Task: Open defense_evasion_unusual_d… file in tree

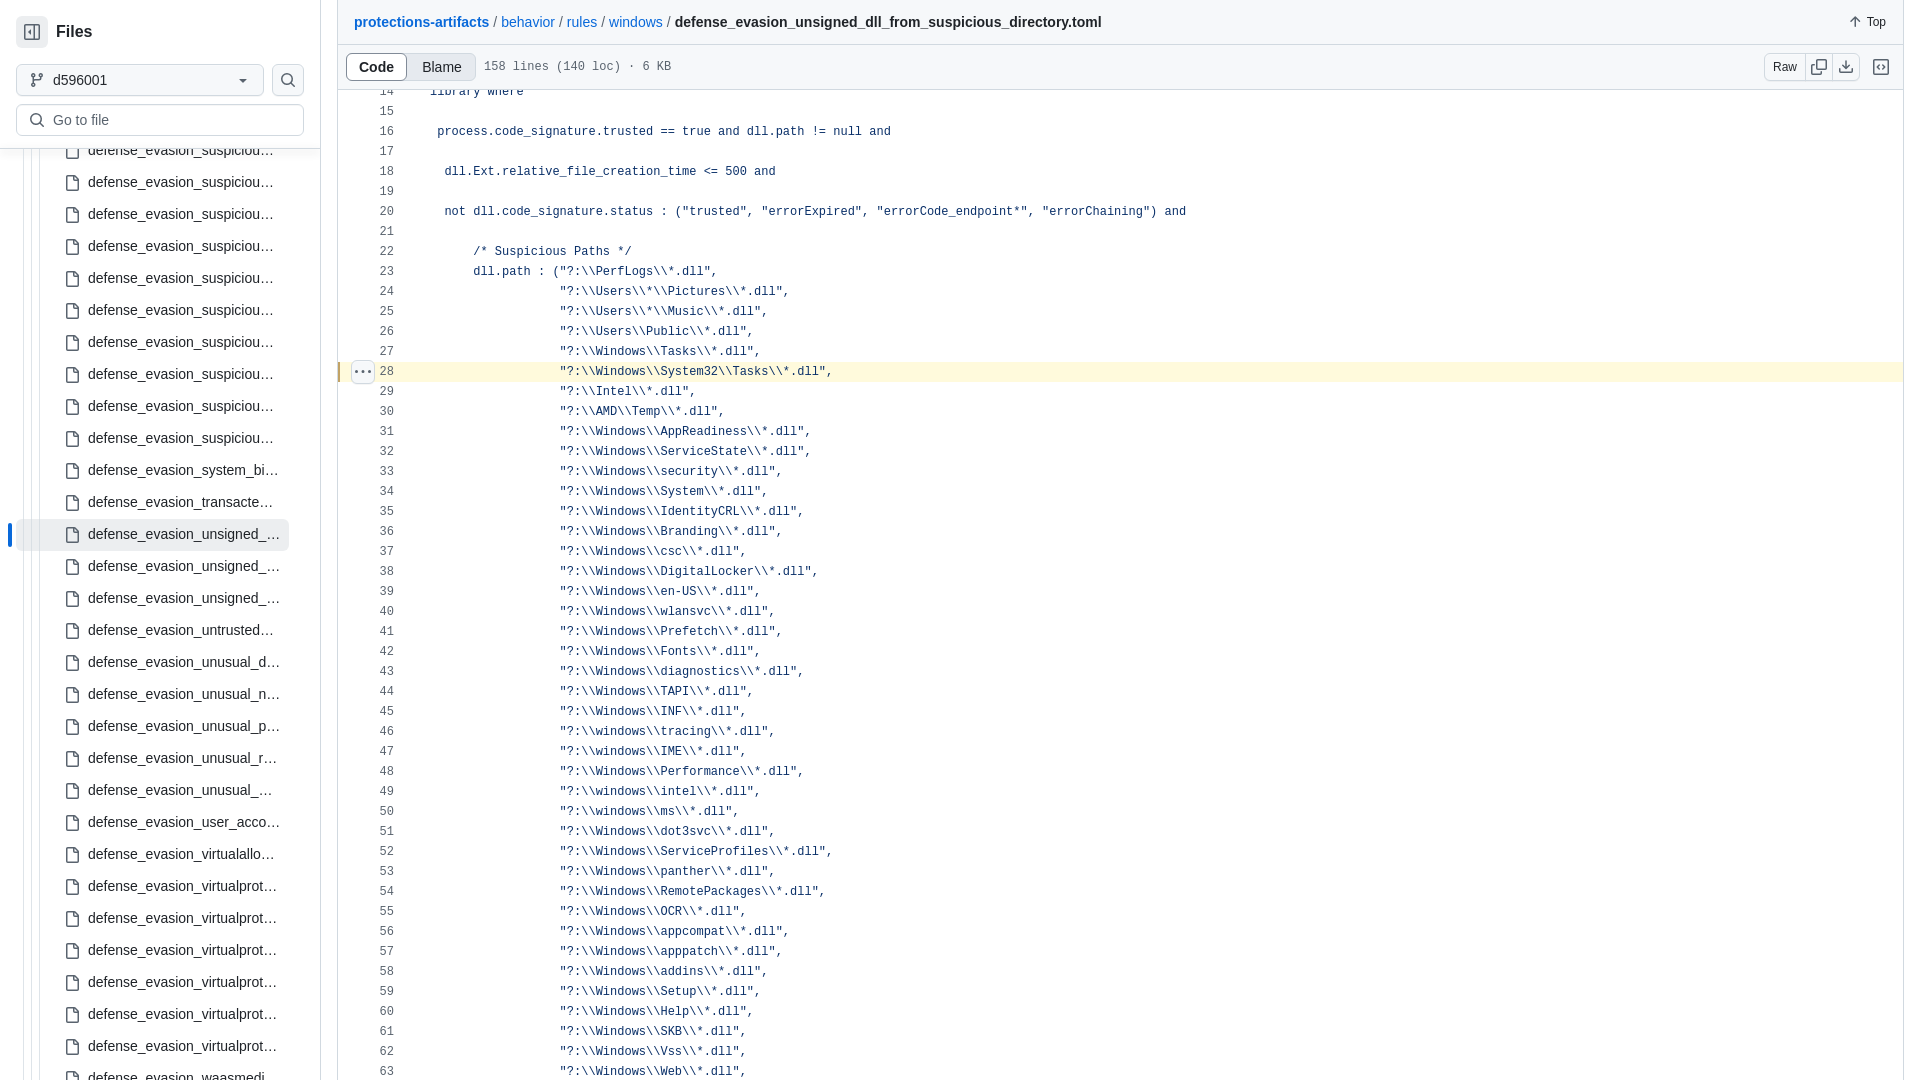Action: tap(183, 663)
